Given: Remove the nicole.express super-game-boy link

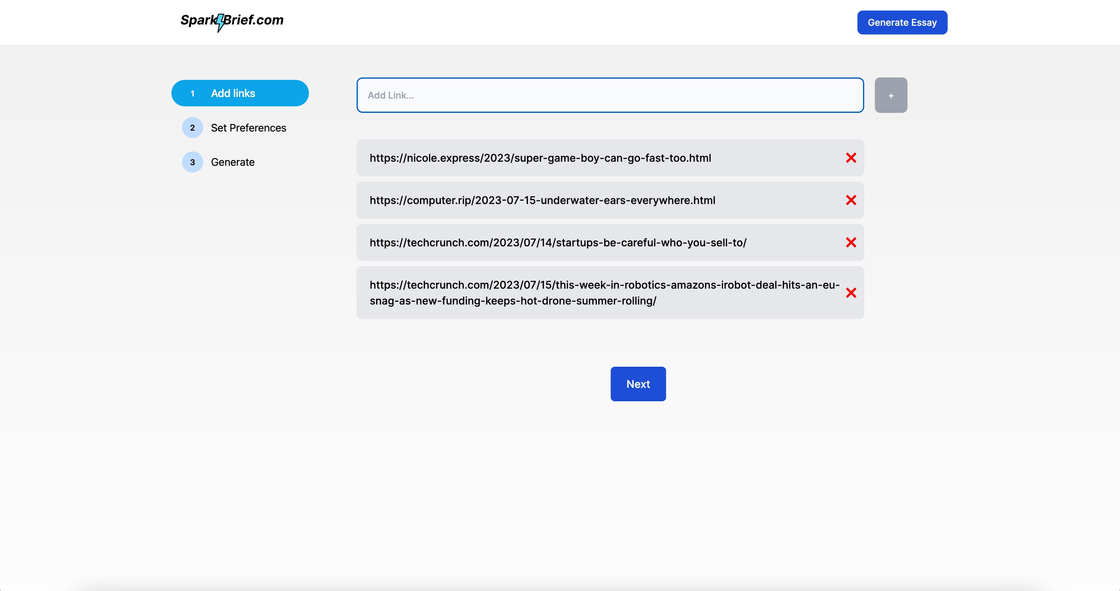Looking at the screenshot, I should tap(851, 158).
